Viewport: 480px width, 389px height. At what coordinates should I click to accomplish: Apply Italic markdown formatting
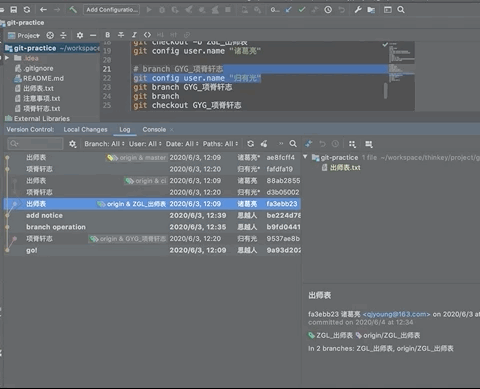134,35
